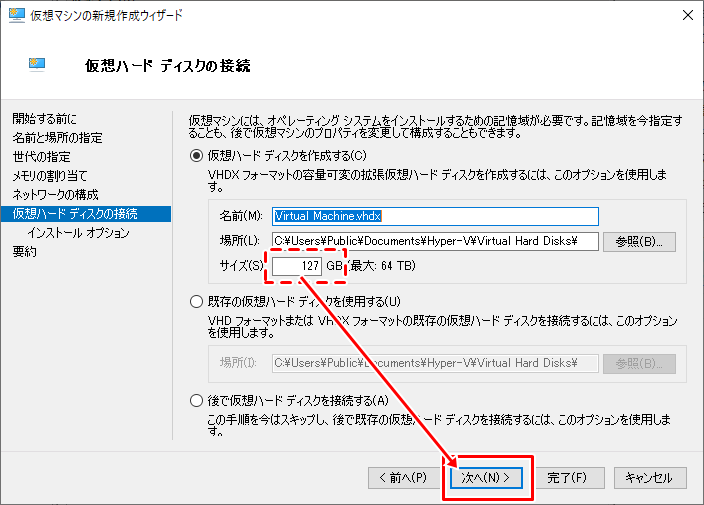Click 次へ(N) to continue

487,478
